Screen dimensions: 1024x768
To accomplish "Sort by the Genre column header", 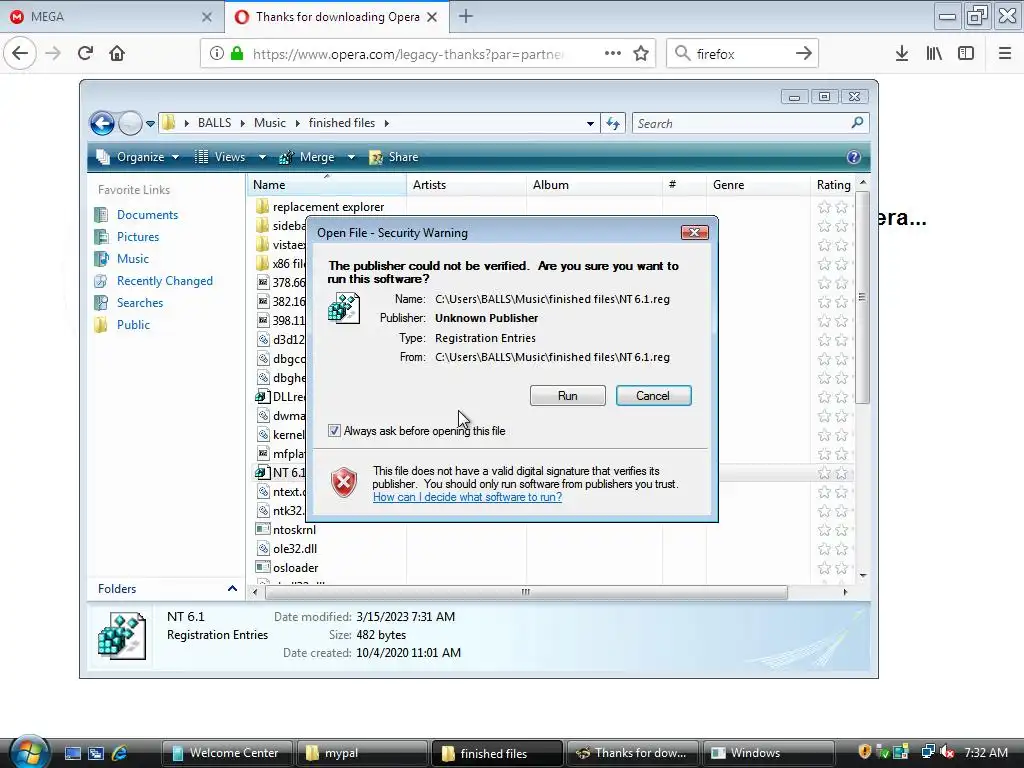I will [x=758, y=185].
